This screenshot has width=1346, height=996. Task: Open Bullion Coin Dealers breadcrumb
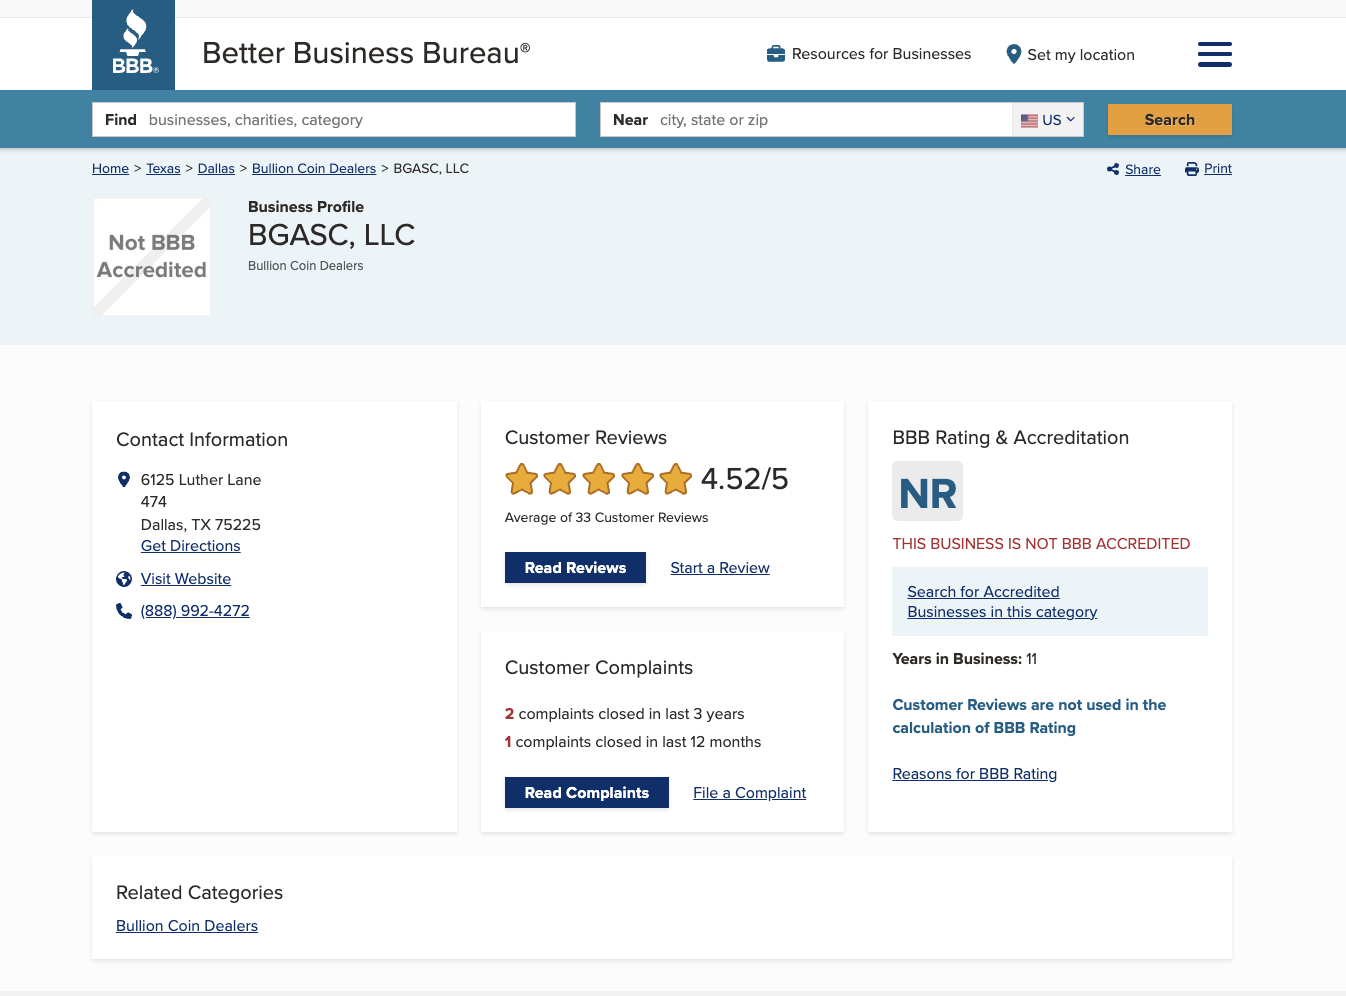point(314,169)
